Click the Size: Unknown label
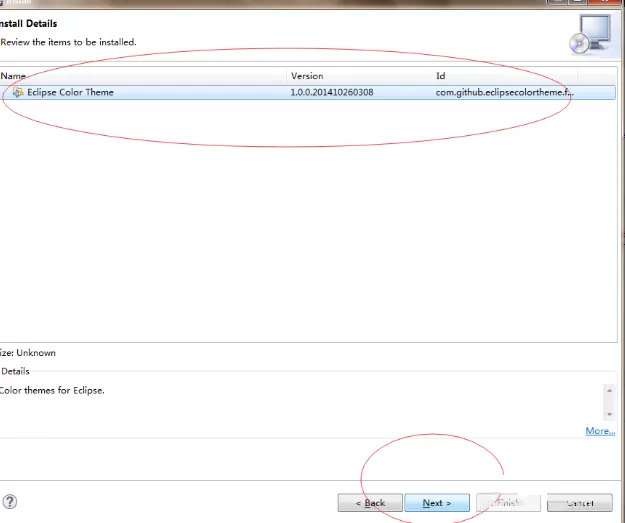The height and width of the screenshot is (523, 625). [x=28, y=353]
